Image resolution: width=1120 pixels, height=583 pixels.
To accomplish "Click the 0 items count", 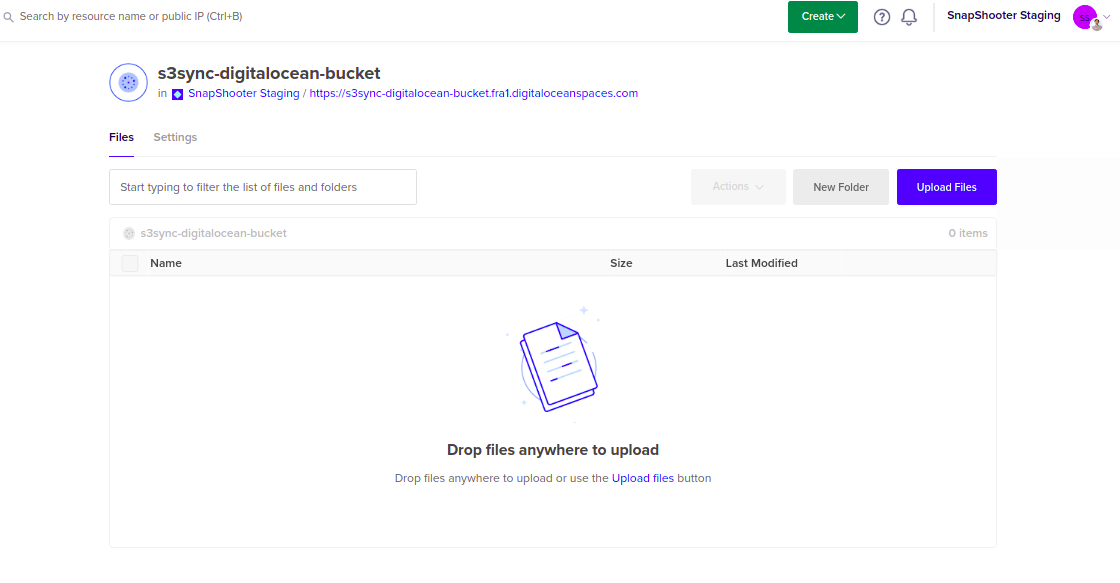I will (x=968, y=234).
